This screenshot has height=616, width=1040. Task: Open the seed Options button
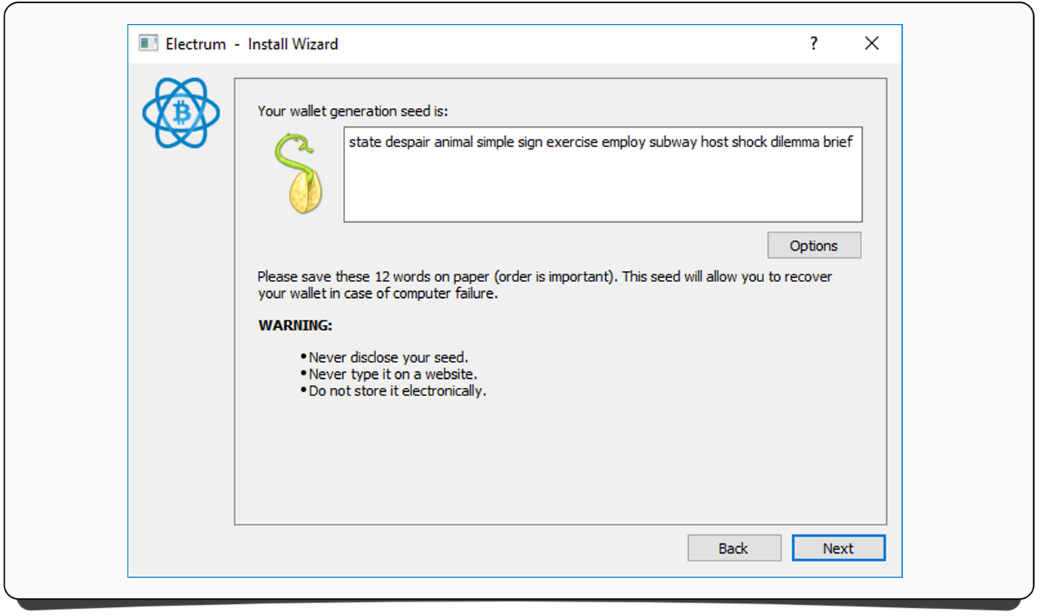click(813, 245)
